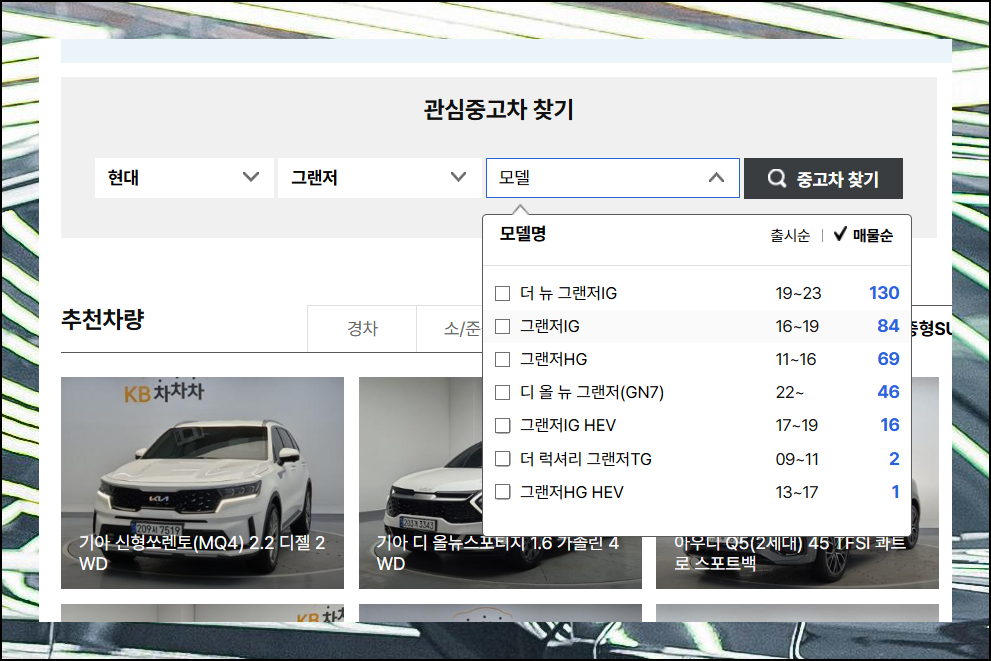Check the 더 럭셔리 그랜저TG checkbox
Screen dimensions: 991x661
coord(502,459)
